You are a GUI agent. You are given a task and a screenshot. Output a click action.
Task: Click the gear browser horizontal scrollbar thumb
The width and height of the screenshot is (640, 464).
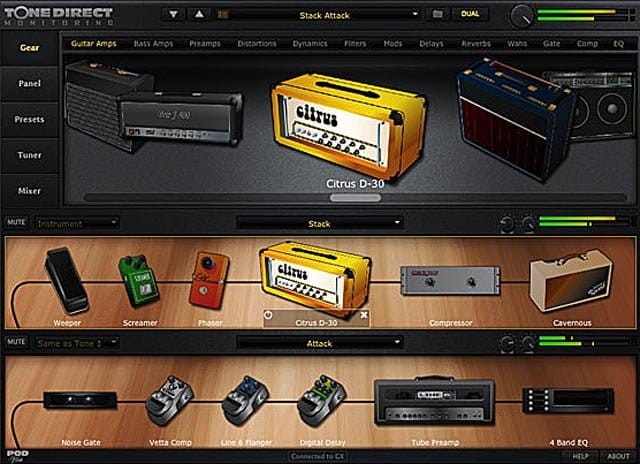coord(355,198)
